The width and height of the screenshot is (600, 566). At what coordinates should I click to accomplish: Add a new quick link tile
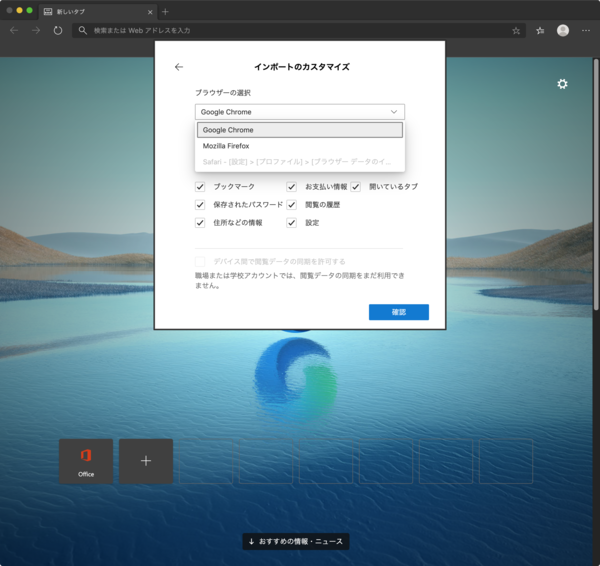pyautogui.click(x=146, y=461)
